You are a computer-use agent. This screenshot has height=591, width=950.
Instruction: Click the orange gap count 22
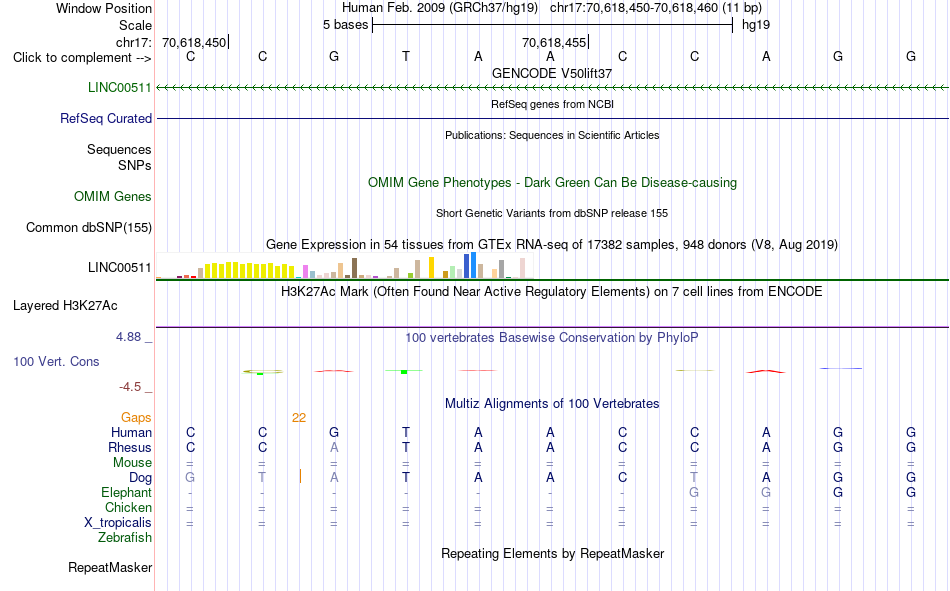click(299, 418)
